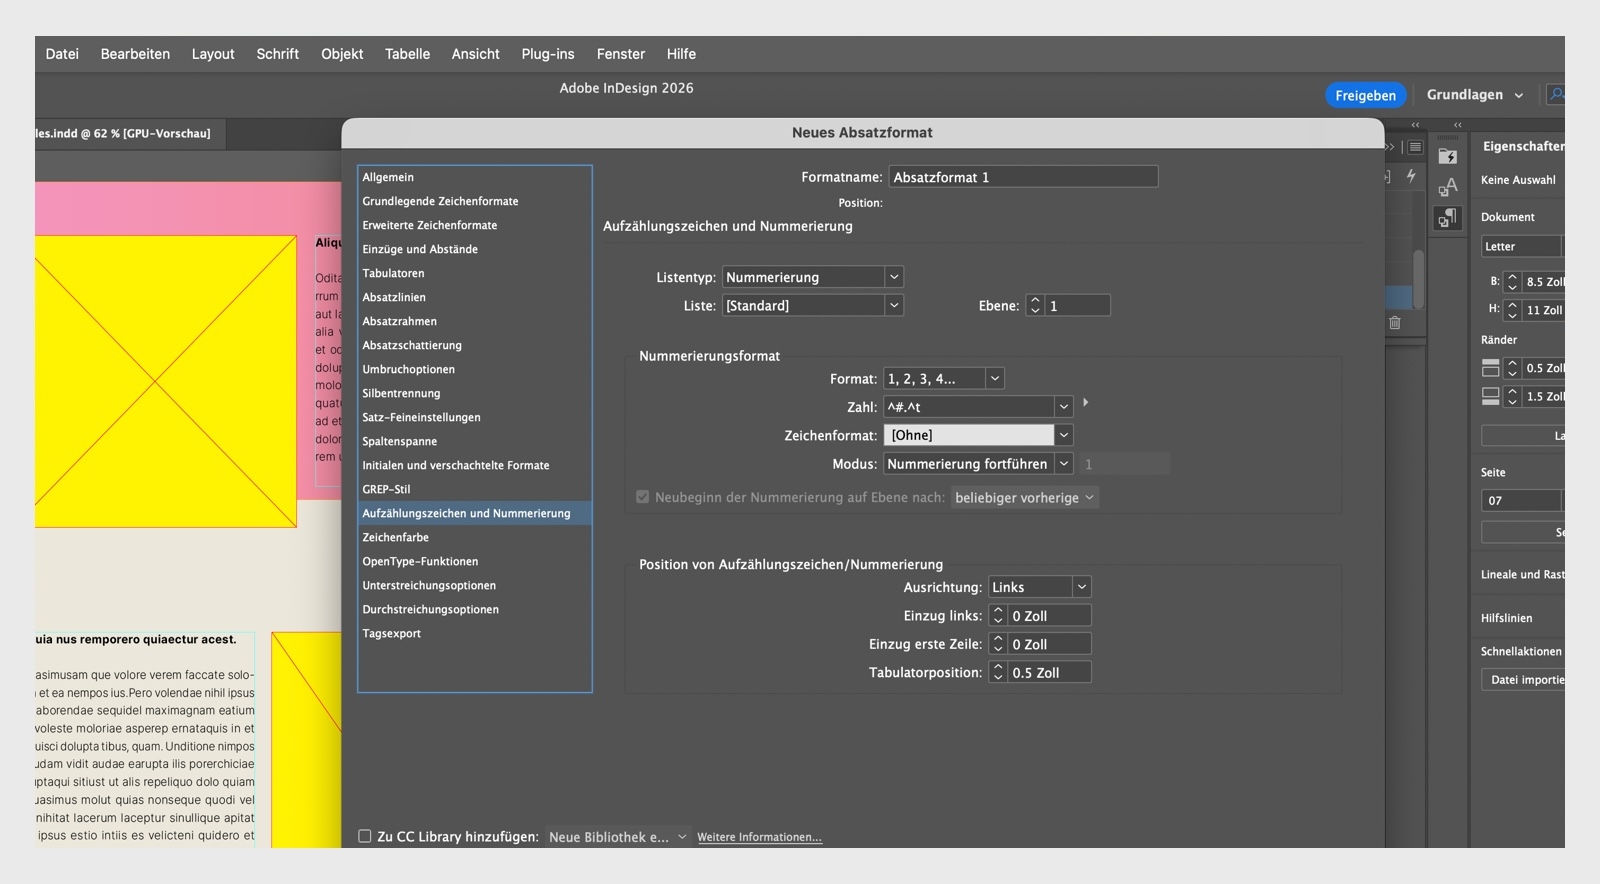This screenshot has height=884, width=1600.
Task: Select Silbentrennung category
Action: click(x=474, y=393)
